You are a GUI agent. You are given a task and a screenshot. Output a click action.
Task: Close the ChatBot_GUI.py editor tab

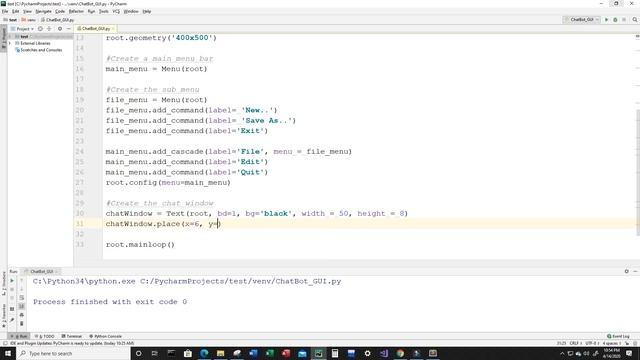pyautogui.click(x=113, y=29)
